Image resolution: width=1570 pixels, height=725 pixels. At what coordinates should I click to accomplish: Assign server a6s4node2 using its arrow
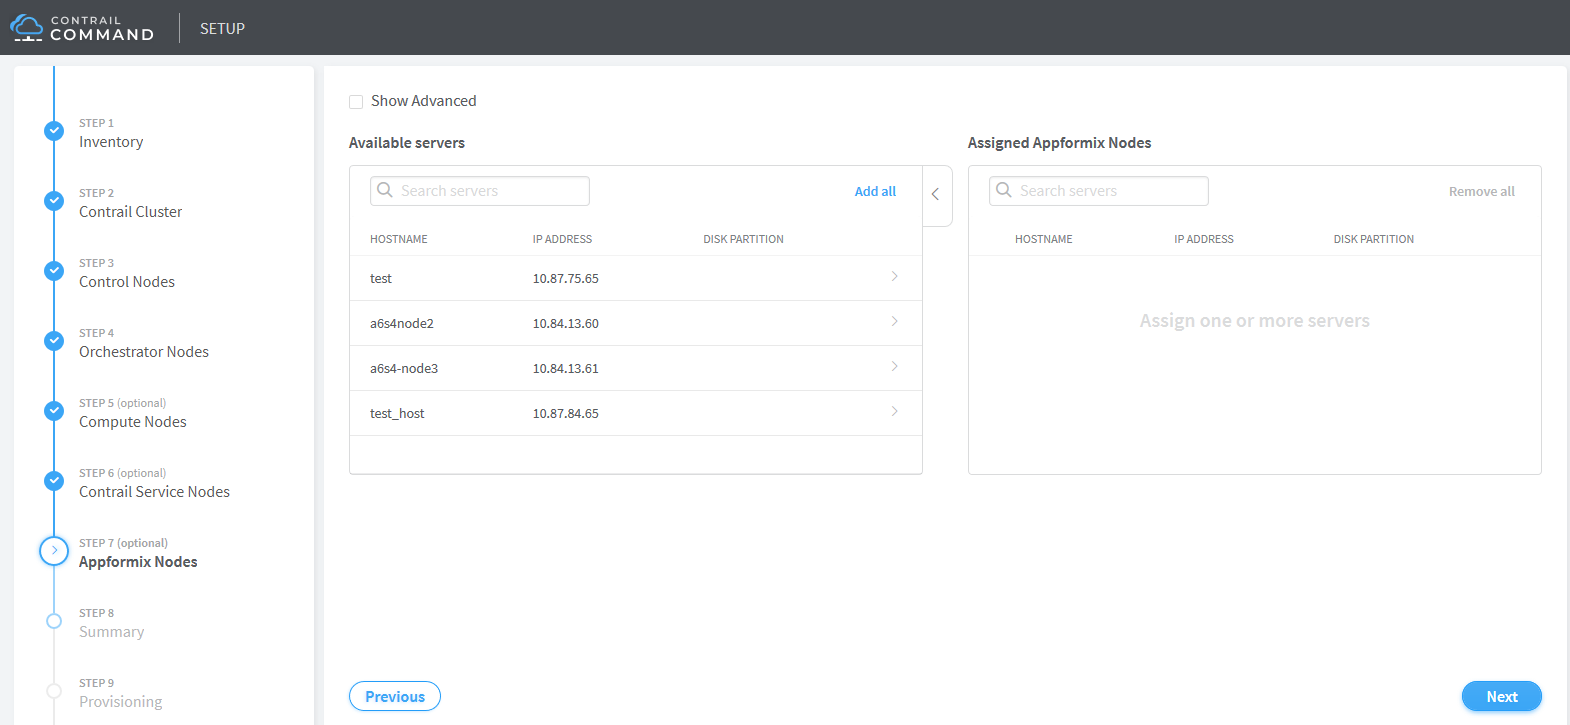(894, 321)
